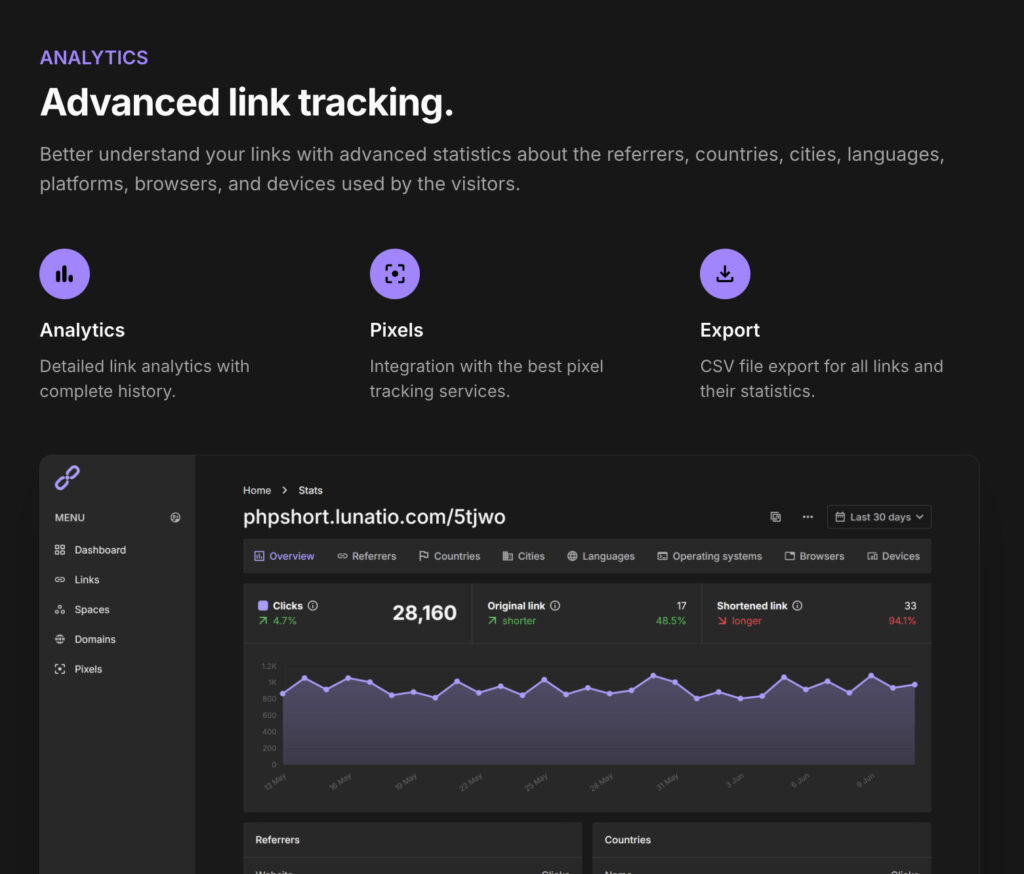Click the theme icon beside MENU

pos(176,518)
